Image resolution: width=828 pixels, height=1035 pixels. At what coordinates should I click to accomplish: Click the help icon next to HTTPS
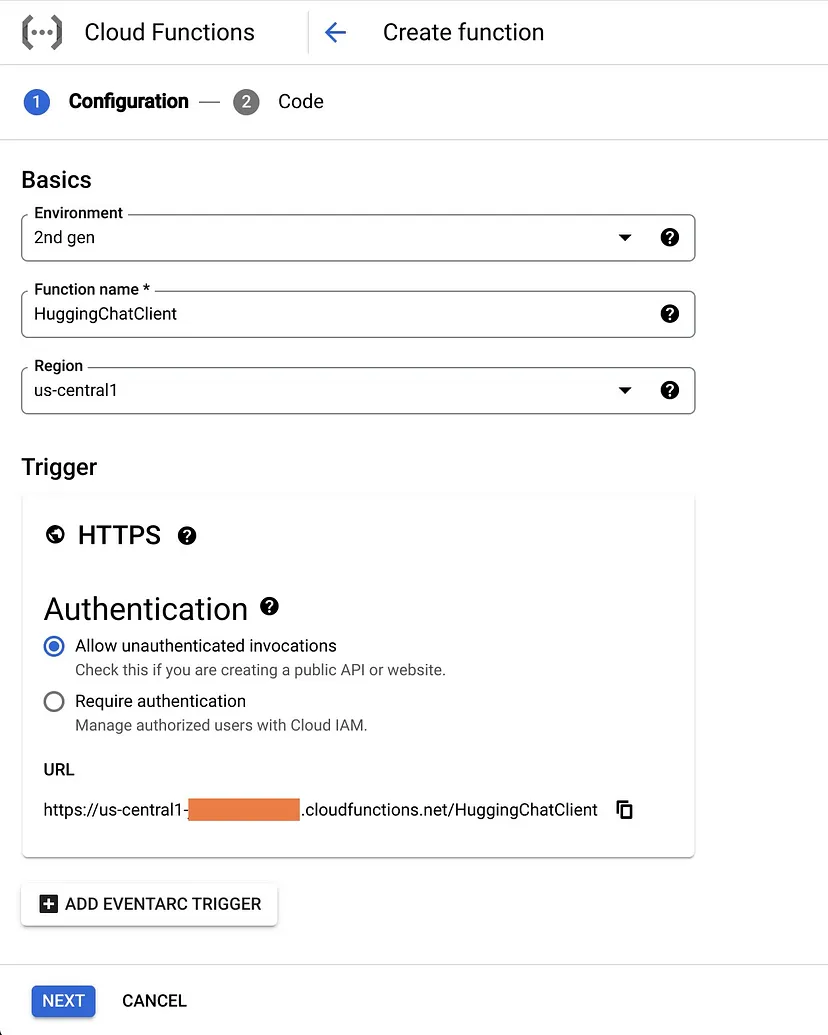pyautogui.click(x=187, y=536)
